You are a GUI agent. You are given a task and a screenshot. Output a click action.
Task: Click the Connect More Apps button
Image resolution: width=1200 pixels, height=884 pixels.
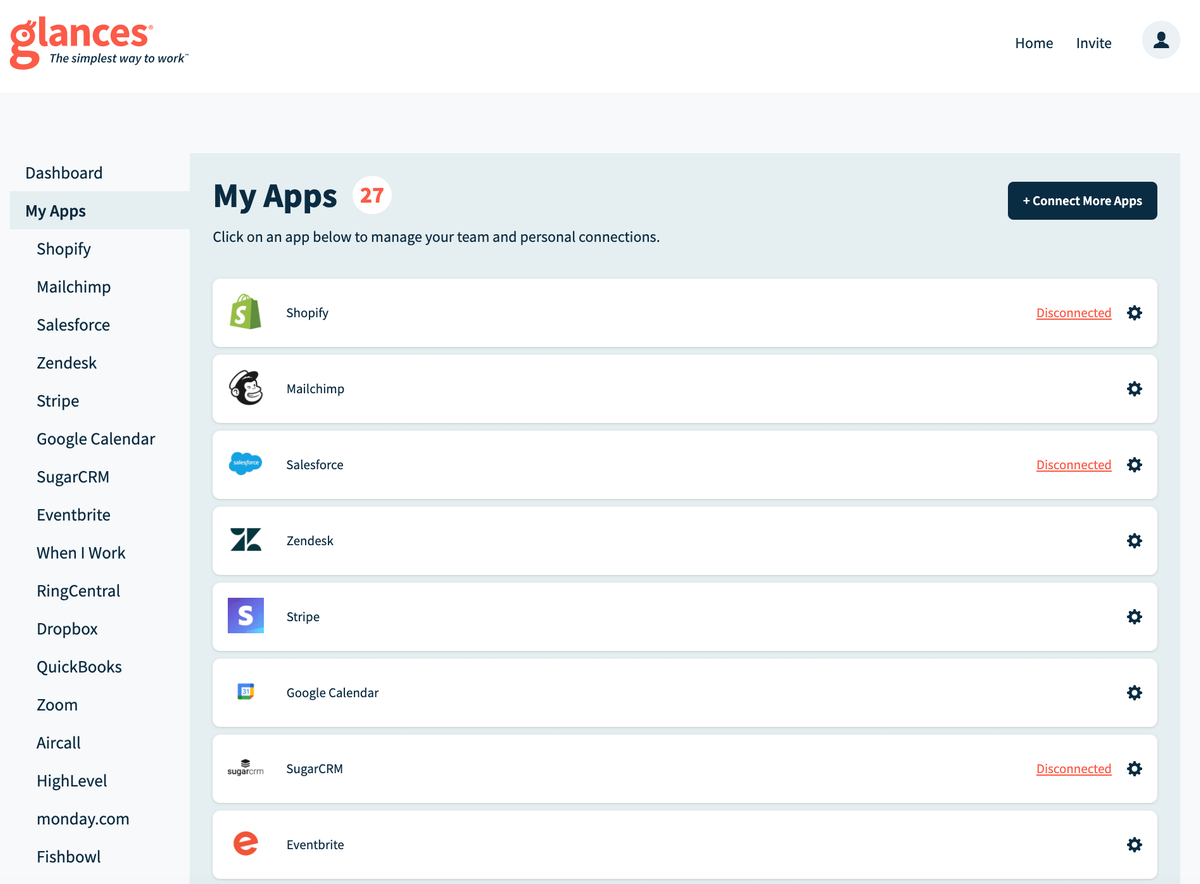[x=1082, y=201]
